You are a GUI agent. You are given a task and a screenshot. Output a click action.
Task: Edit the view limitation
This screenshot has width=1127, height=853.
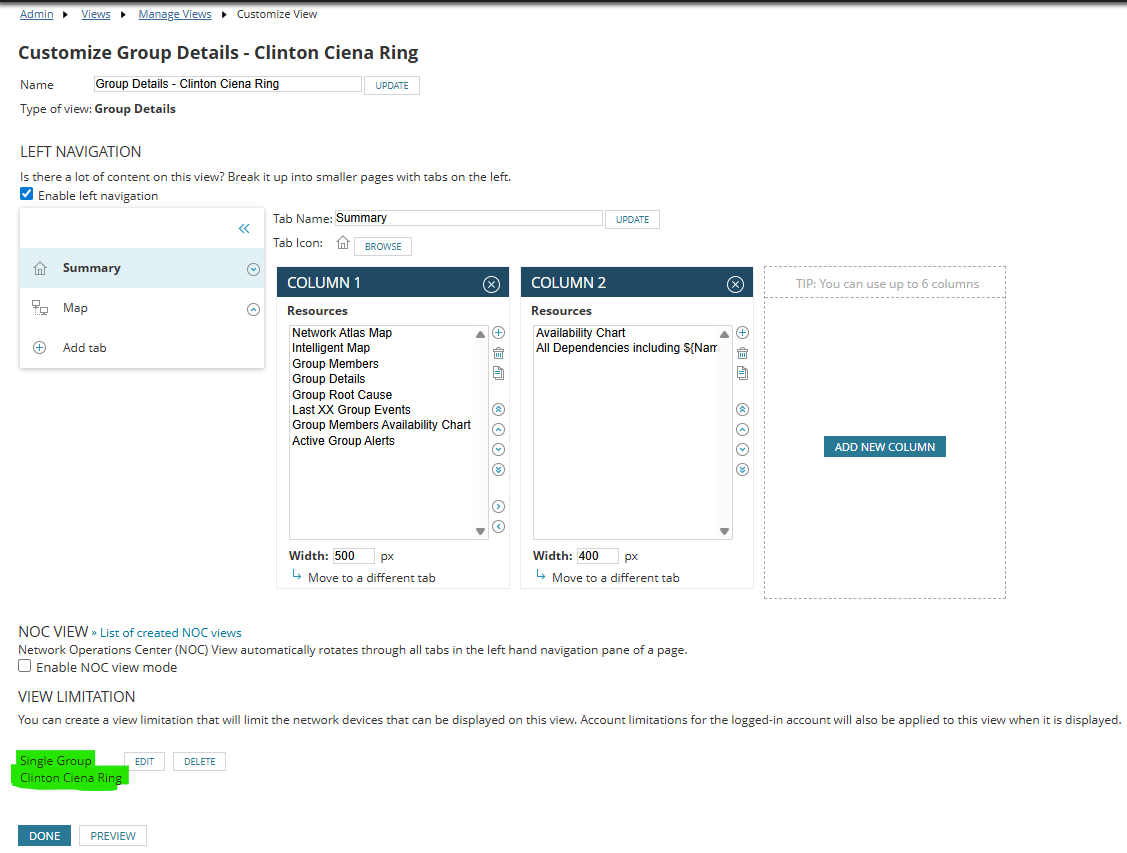144,762
